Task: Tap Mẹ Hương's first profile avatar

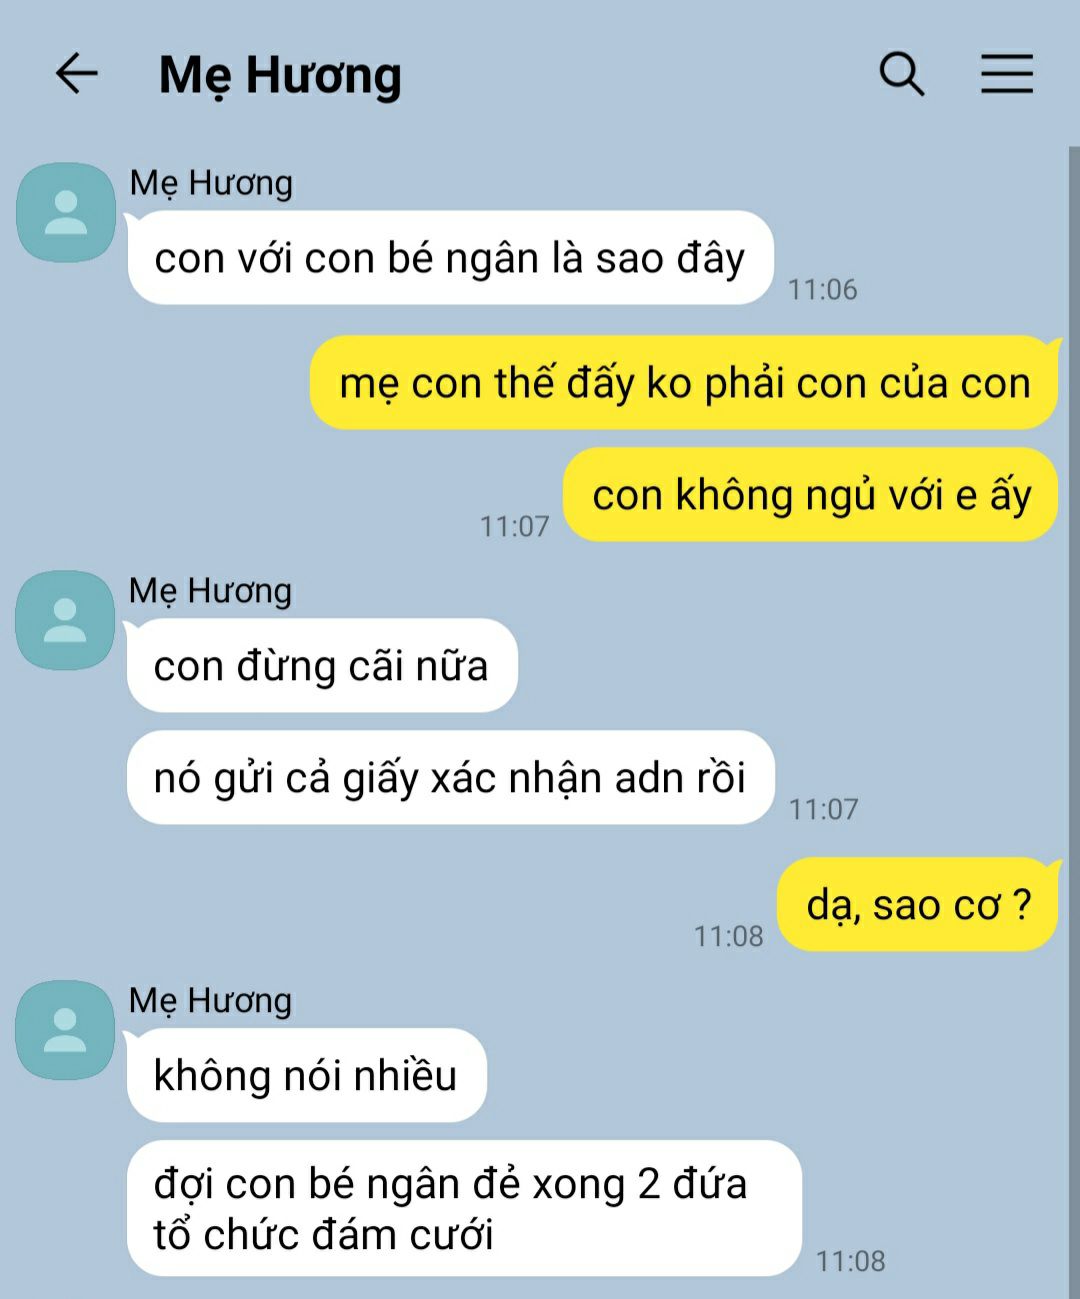Action: pyautogui.click(x=66, y=213)
